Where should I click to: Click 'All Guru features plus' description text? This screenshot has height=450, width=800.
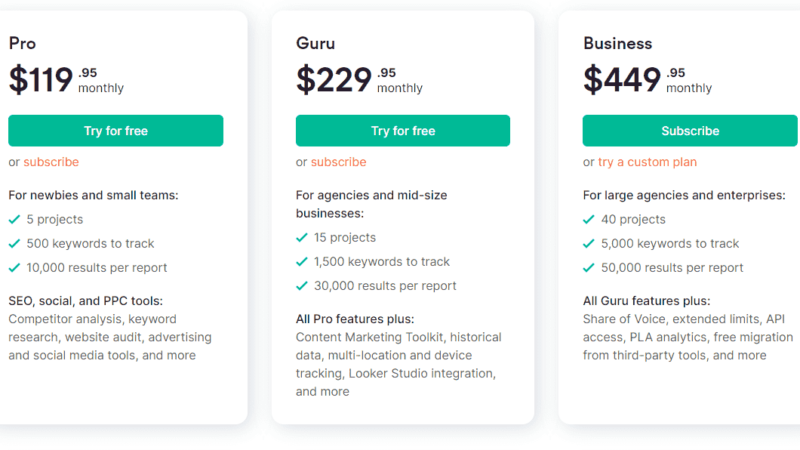646,301
